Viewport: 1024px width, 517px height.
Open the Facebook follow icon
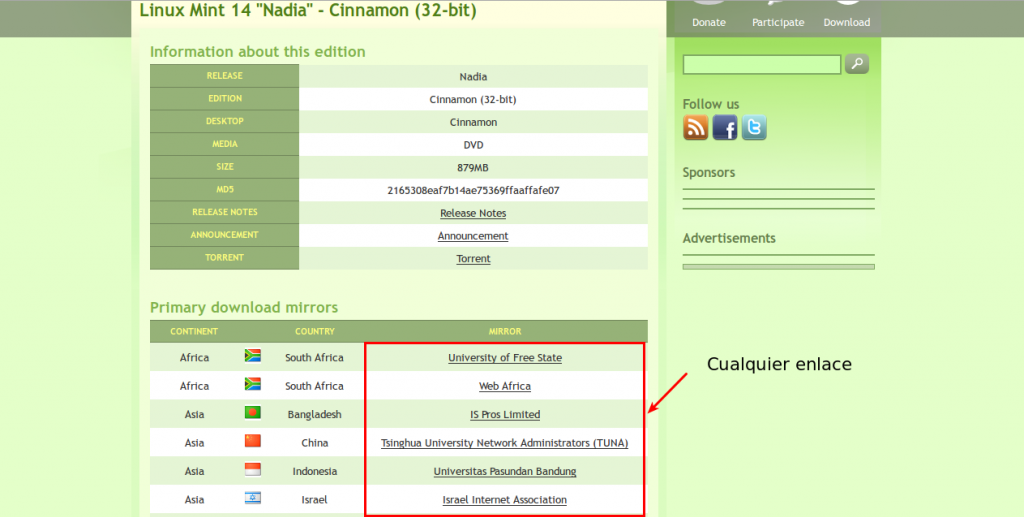coord(725,128)
